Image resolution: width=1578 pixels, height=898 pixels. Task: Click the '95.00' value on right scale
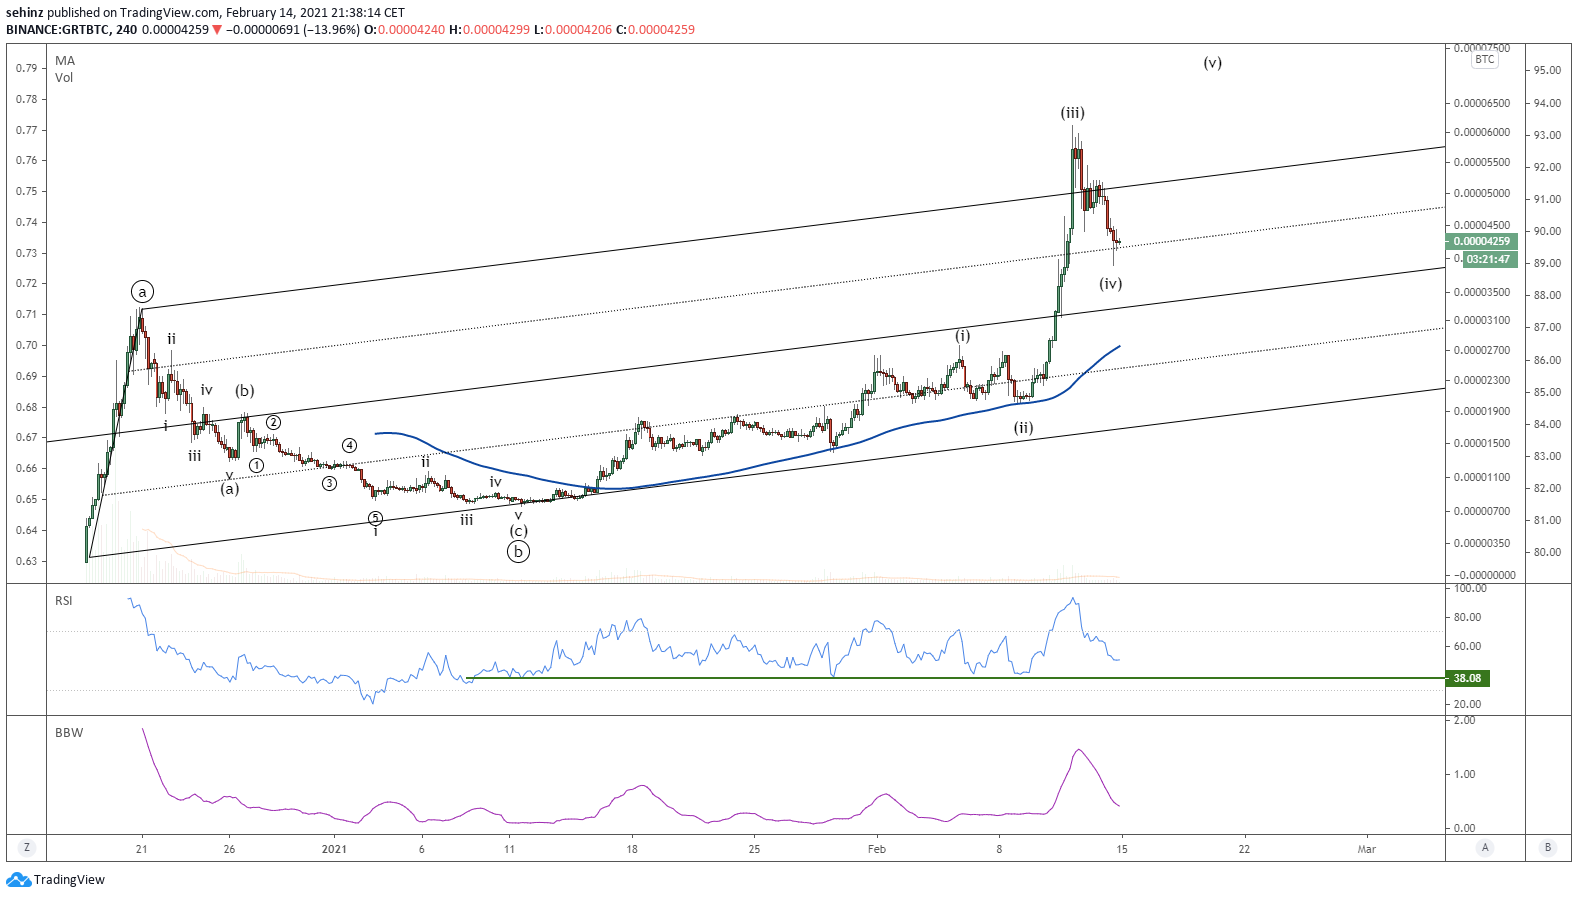[x=1547, y=70]
